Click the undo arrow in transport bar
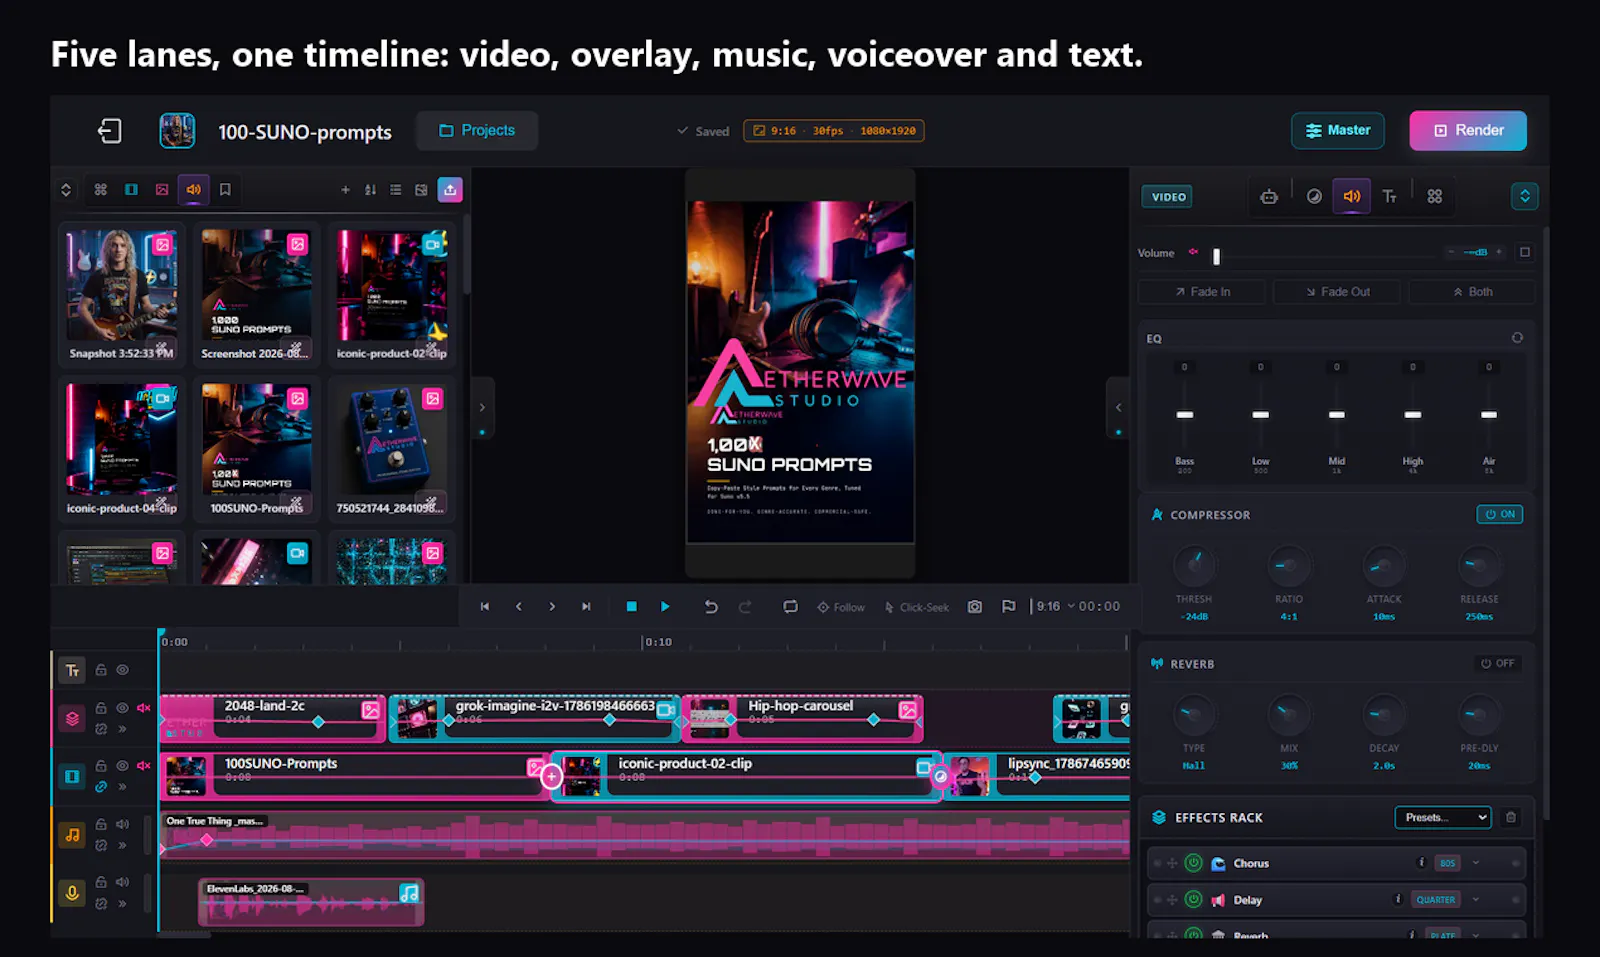 711,607
